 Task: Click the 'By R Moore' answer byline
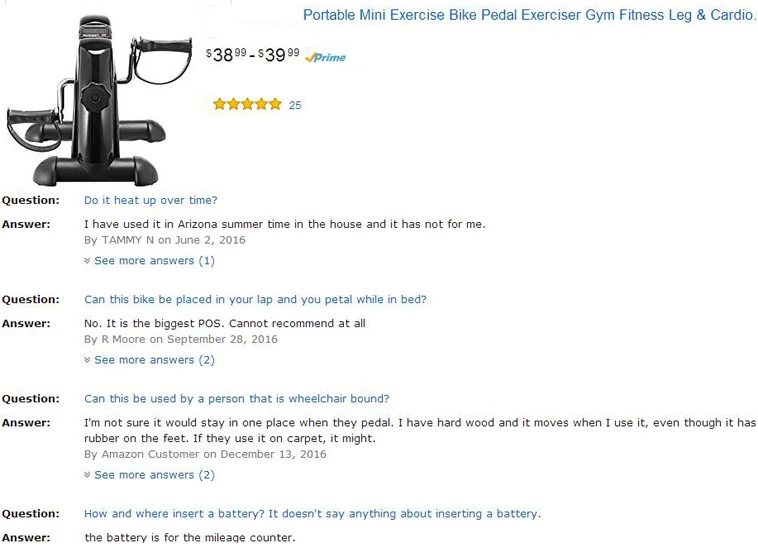(x=180, y=339)
